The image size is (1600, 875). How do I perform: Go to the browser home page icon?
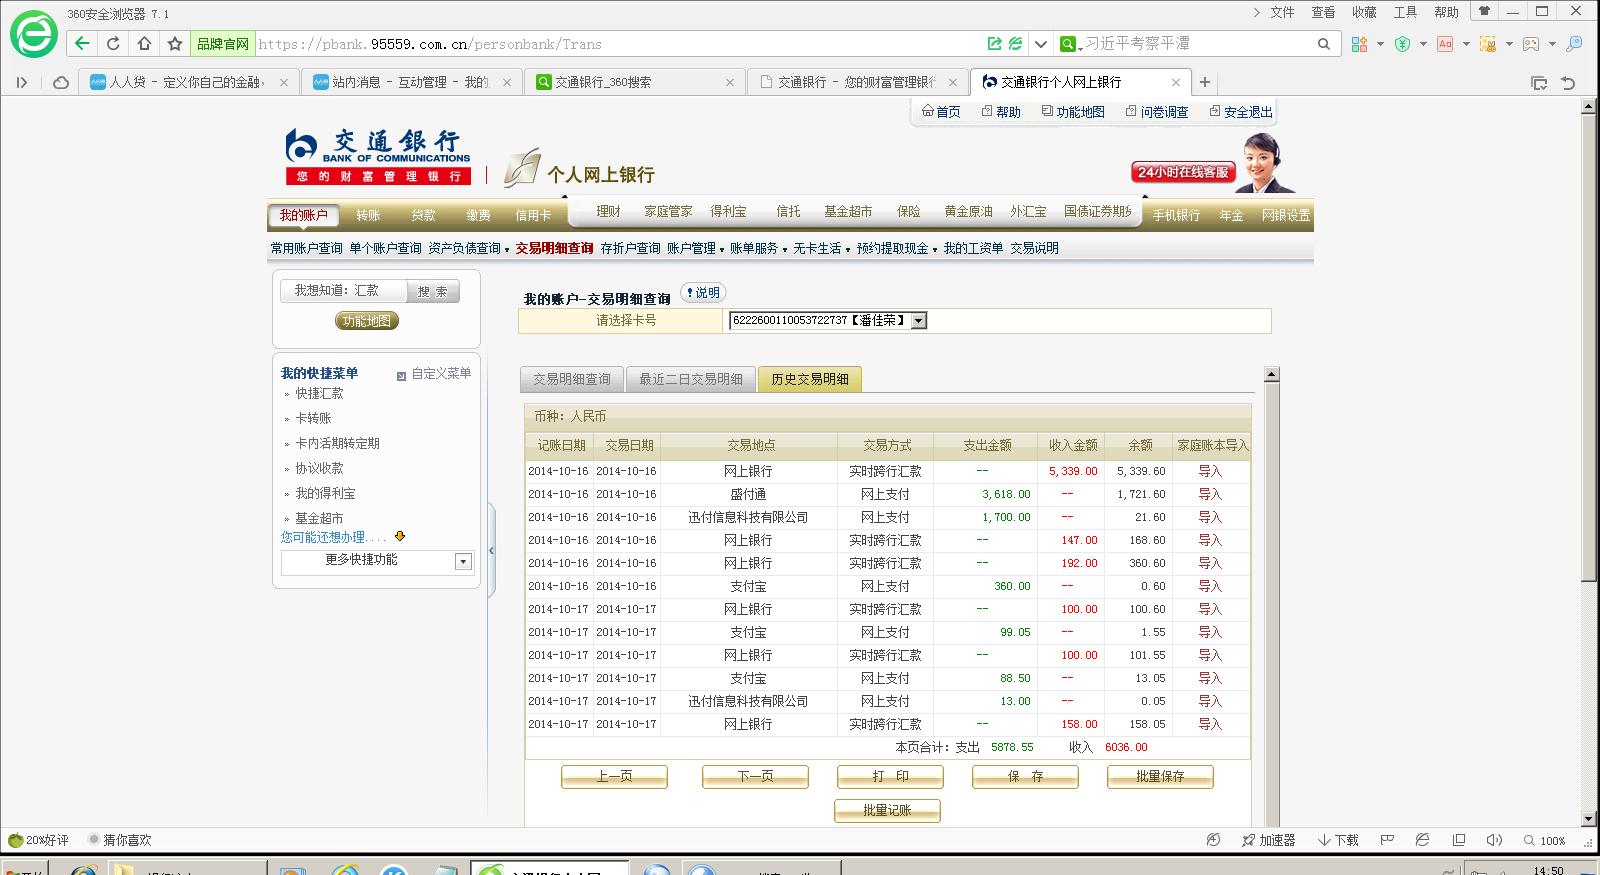click(x=144, y=44)
